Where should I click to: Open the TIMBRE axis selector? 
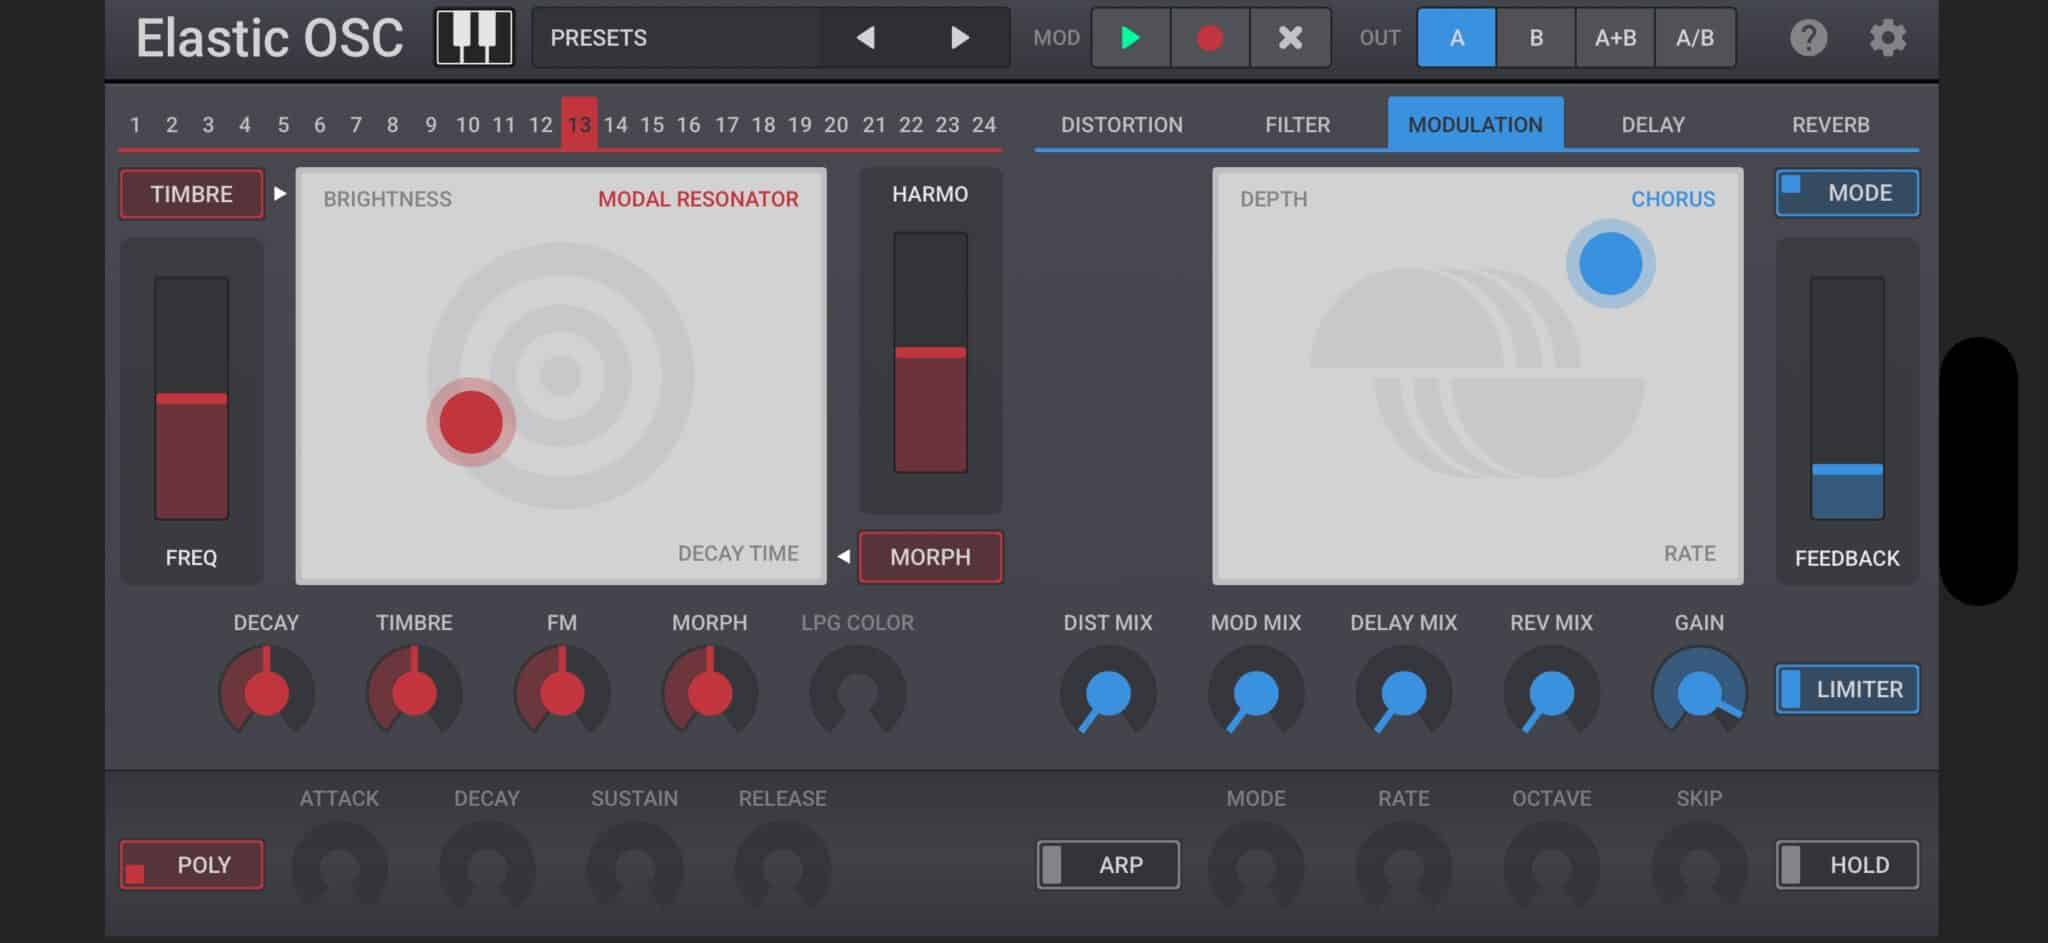(x=191, y=194)
